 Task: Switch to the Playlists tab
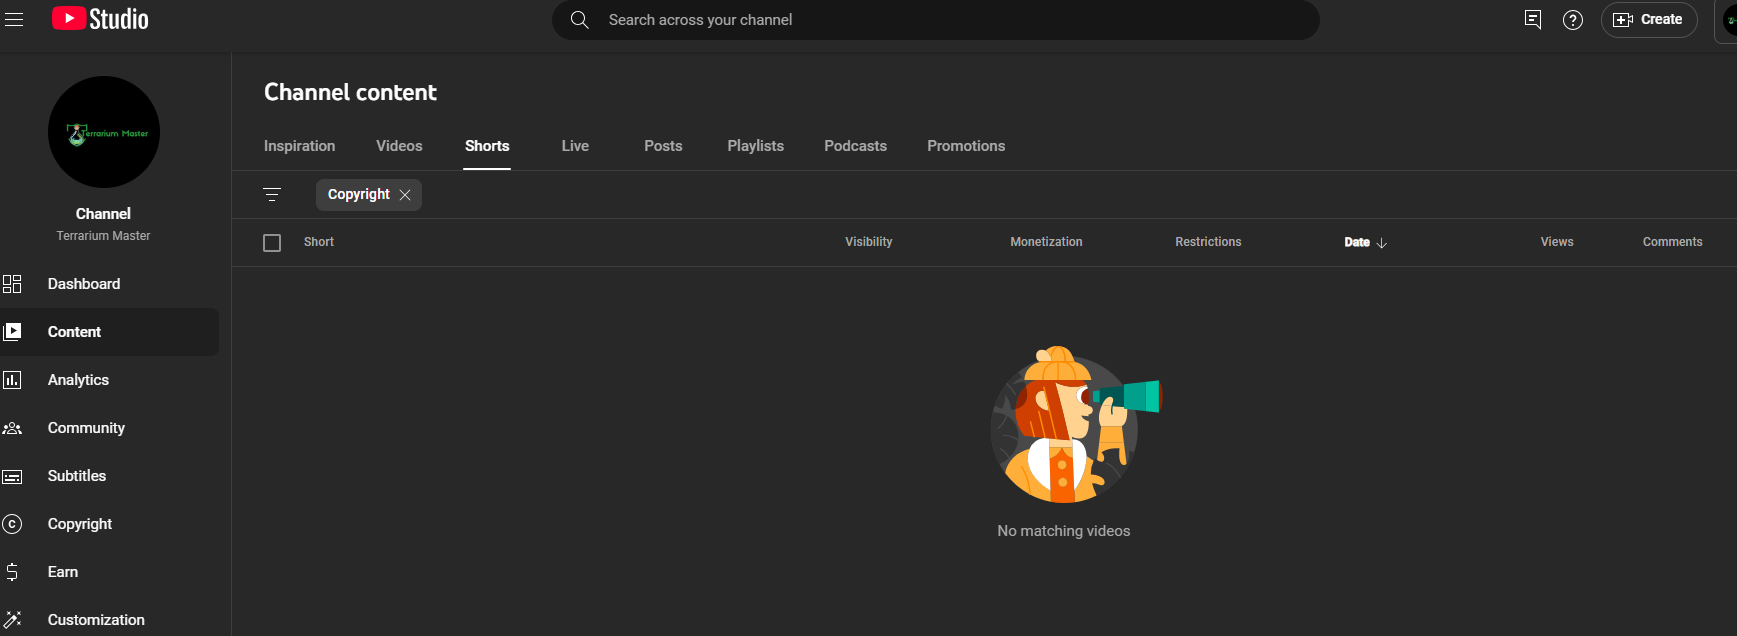[756, 146]
